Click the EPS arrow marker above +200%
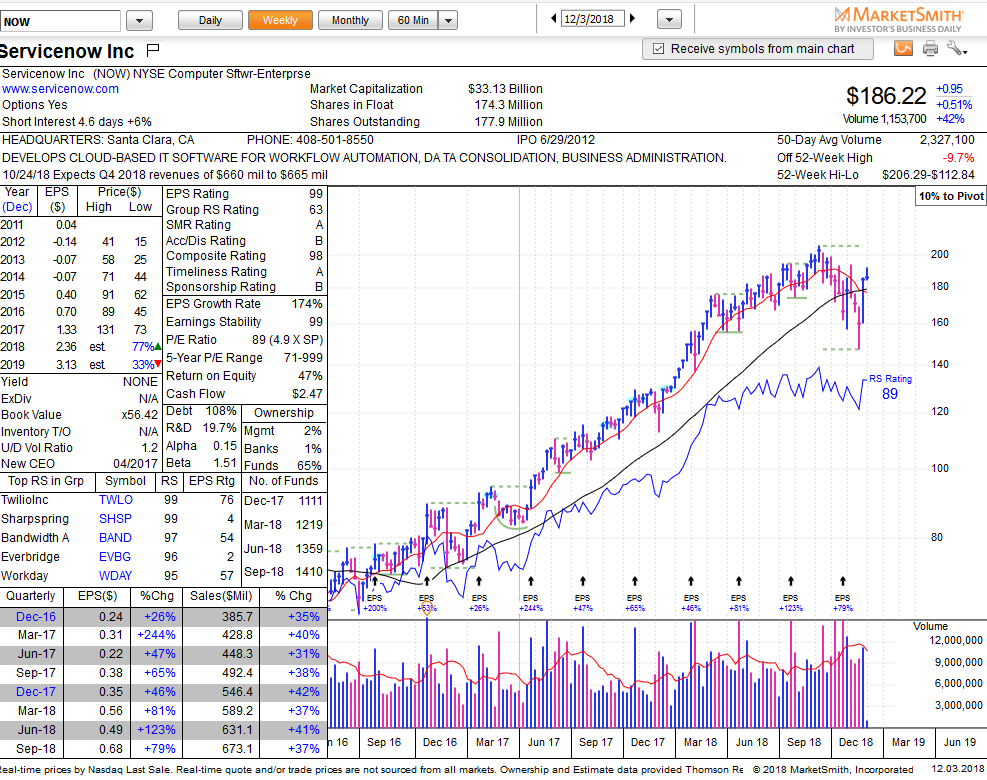The image size is (987, 780). 375,581
